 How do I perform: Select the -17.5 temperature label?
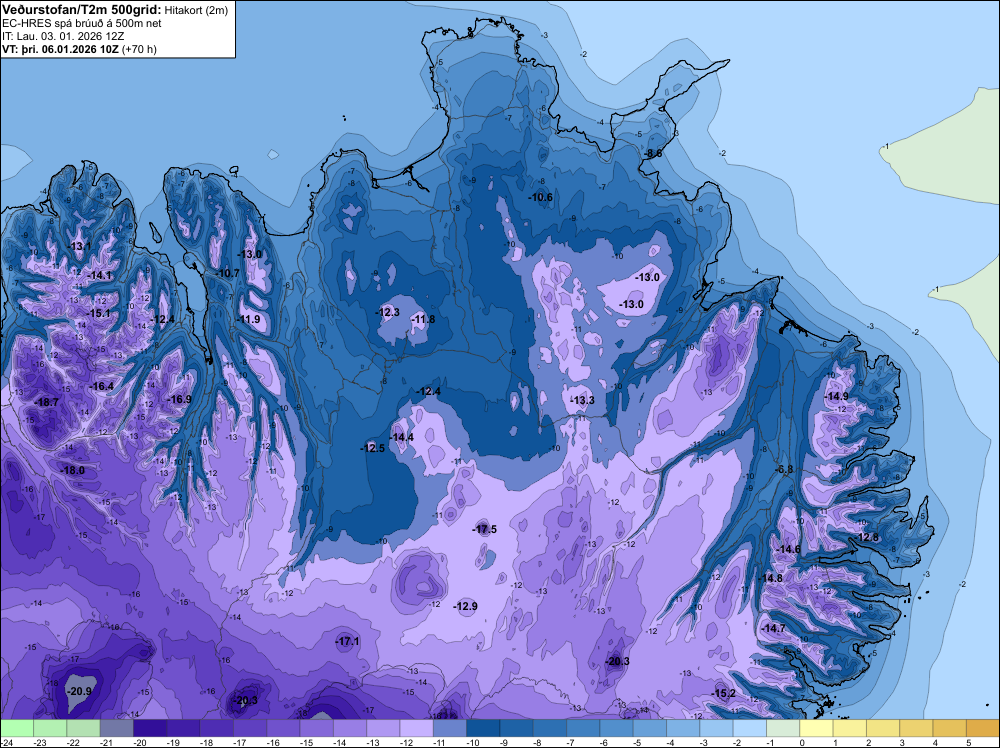click(484, 529)
